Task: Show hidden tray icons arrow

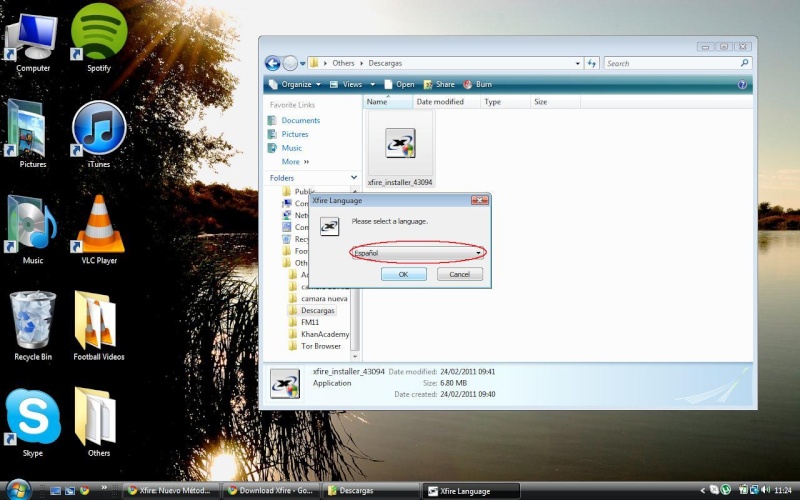Action: (703, 490)
